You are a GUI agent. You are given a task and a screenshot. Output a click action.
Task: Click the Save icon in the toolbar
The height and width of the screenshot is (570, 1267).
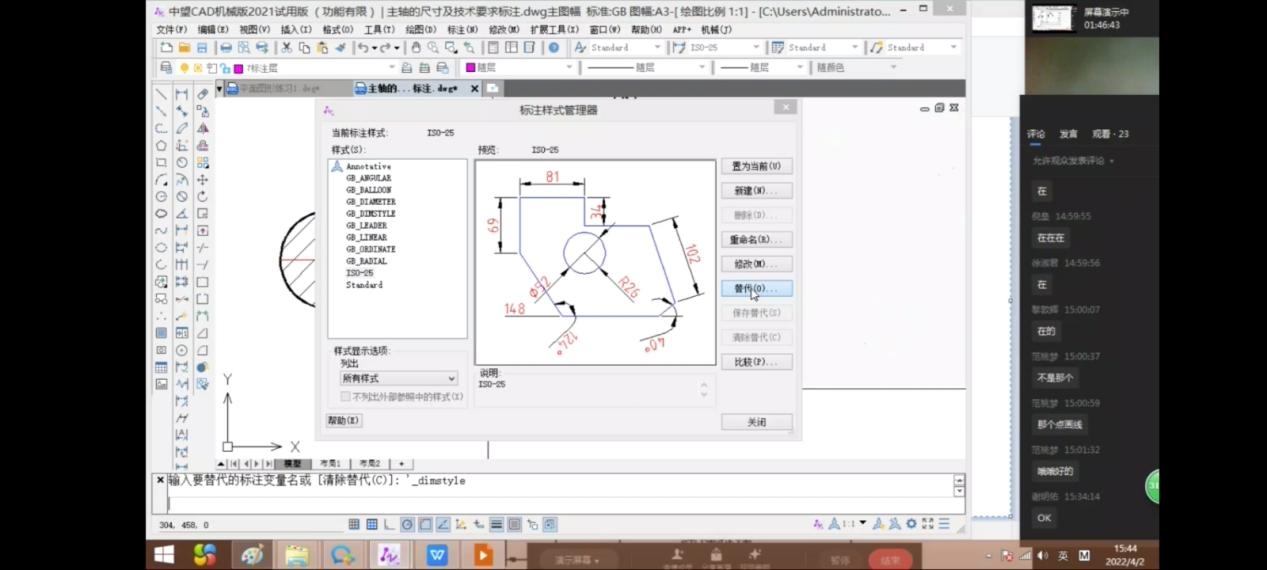[x=202, y=48]
